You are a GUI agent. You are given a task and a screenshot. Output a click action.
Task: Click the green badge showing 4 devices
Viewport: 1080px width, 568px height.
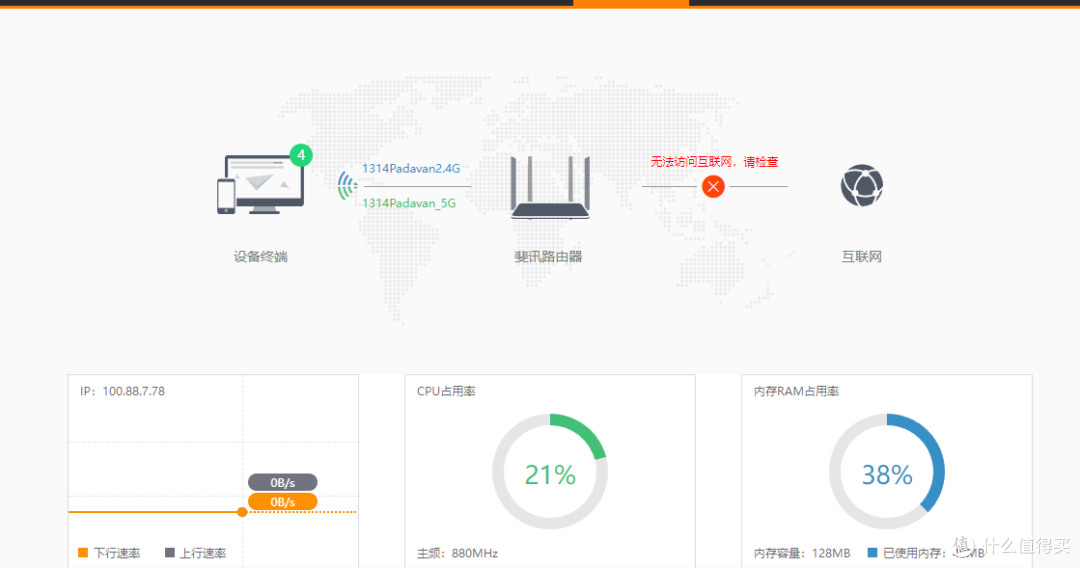click(301, 156)
